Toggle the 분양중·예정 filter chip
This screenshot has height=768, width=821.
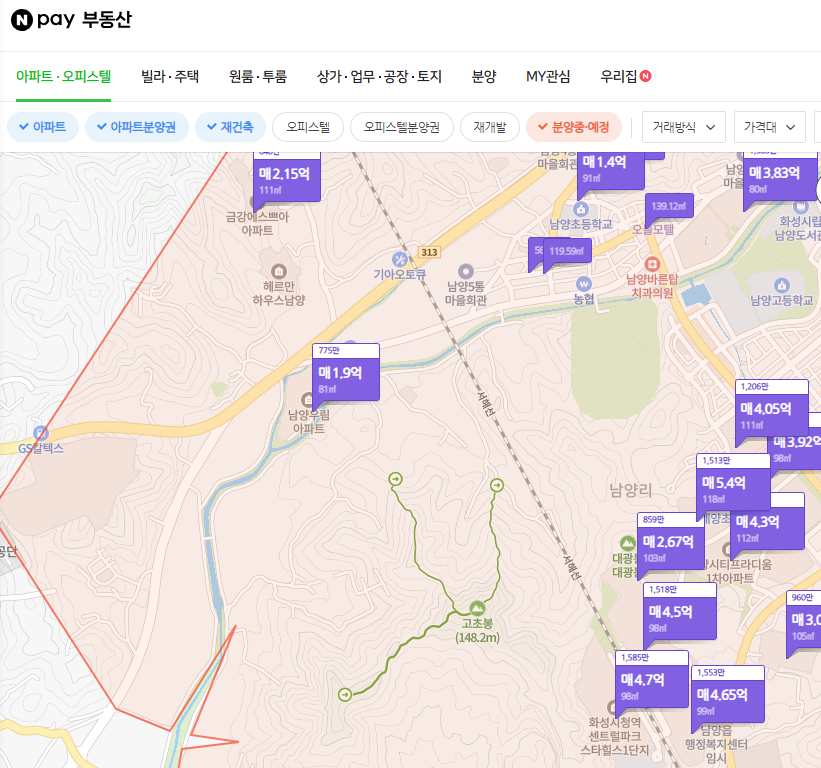coord(574,127)
